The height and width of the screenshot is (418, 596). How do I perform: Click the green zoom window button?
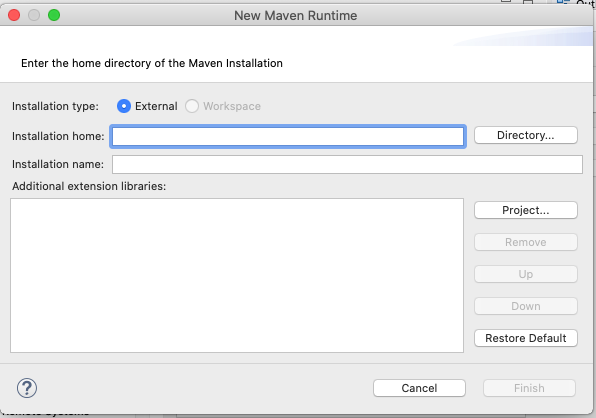click(54, 15)
